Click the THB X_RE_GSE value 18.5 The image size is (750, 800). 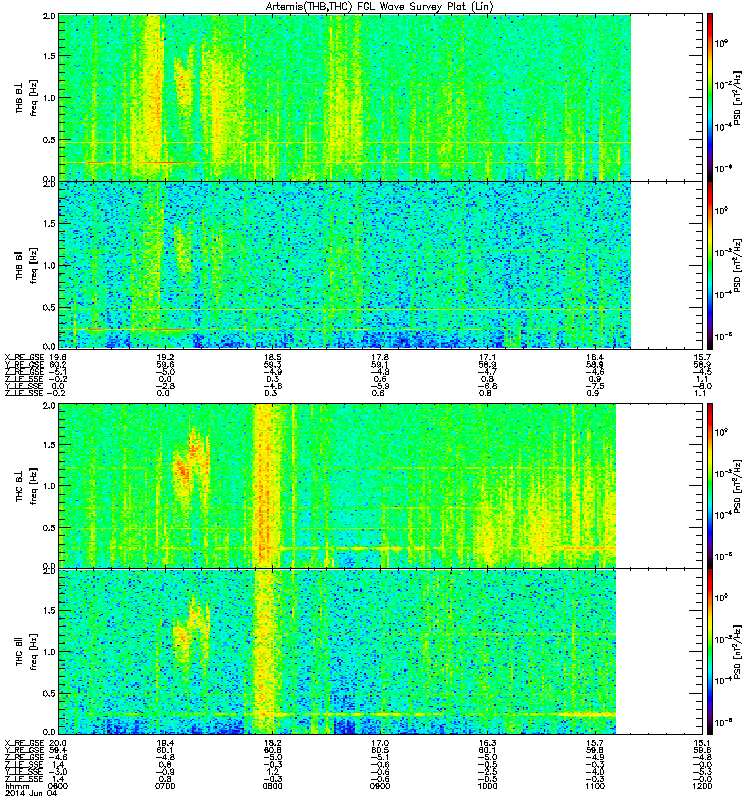[272, 357]
